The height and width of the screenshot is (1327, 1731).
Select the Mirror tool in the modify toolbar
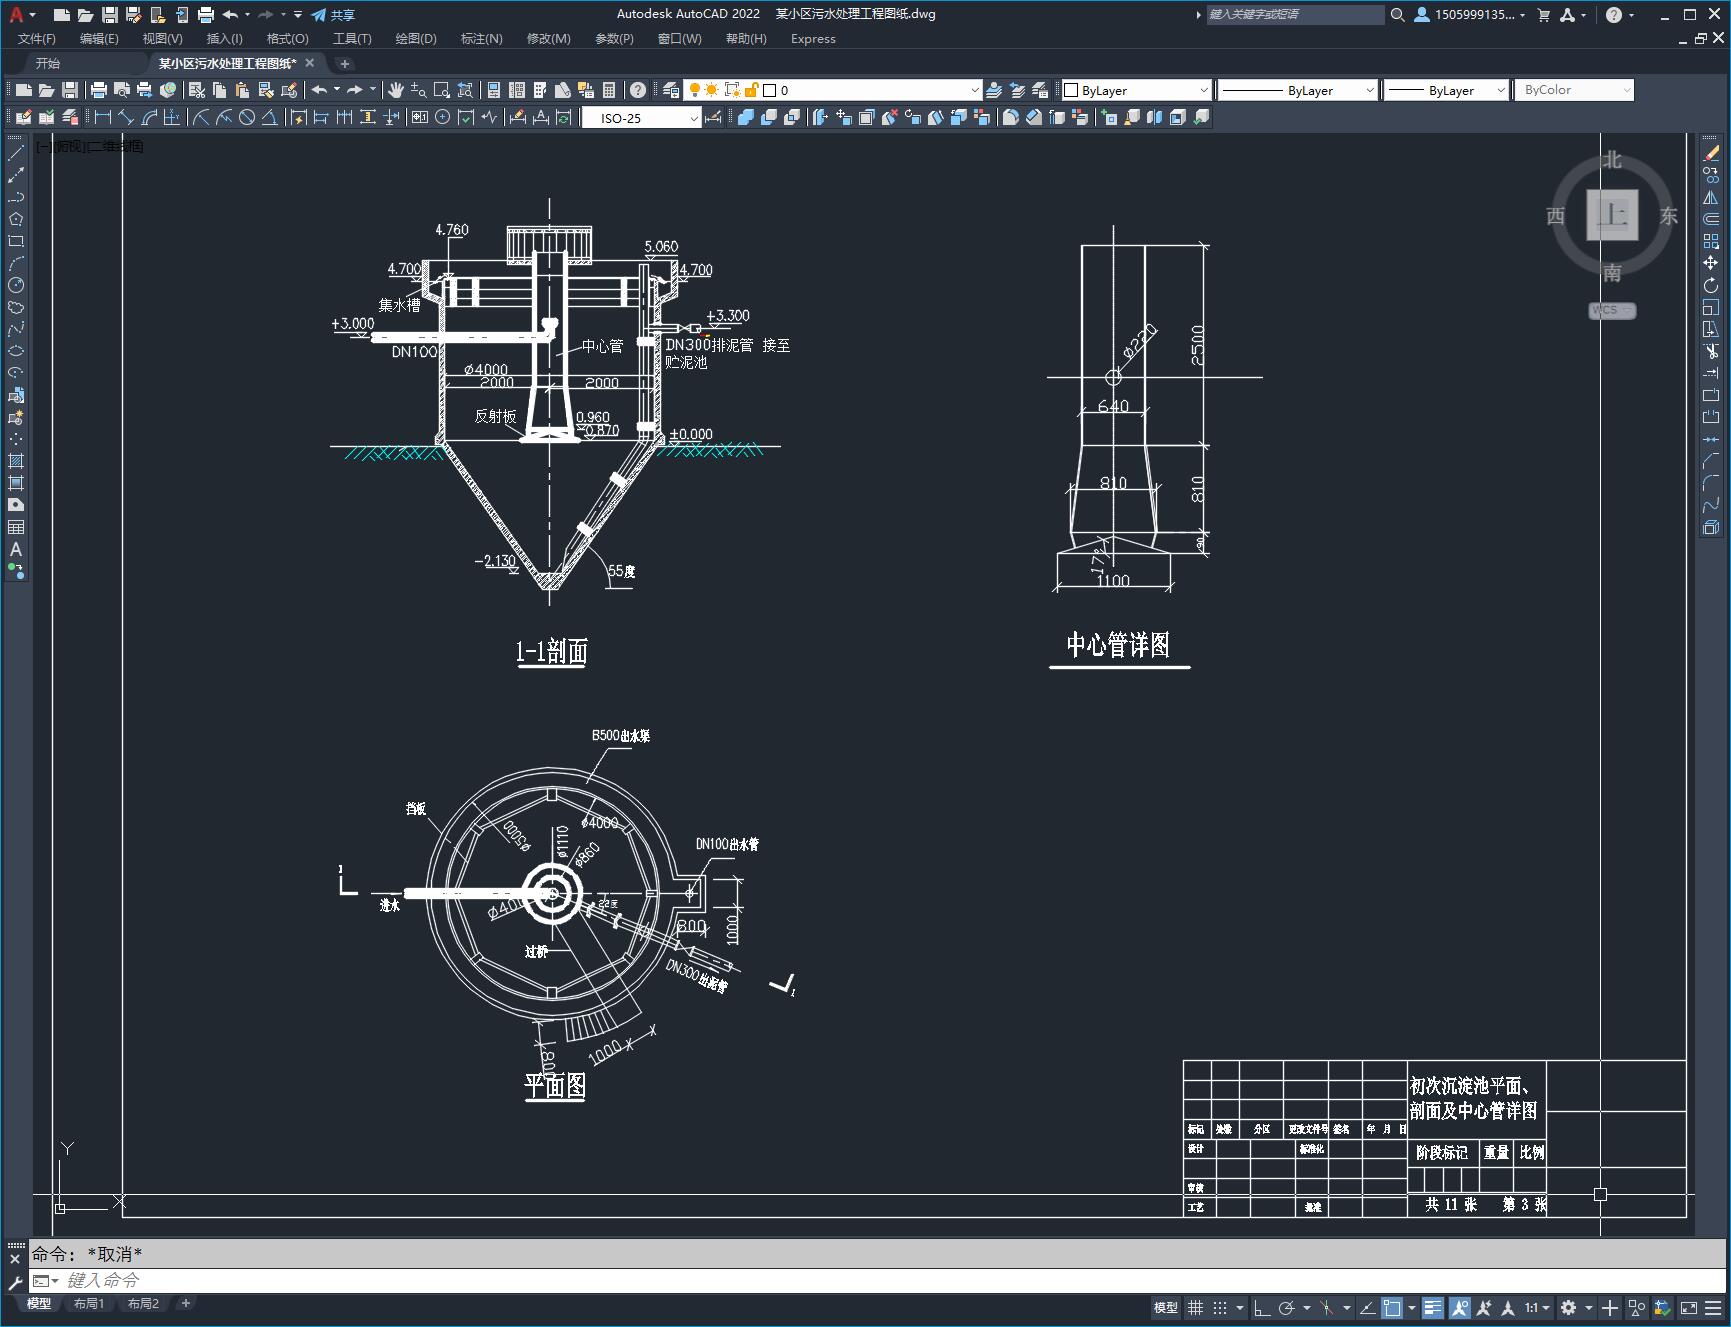coord(1711,197)
